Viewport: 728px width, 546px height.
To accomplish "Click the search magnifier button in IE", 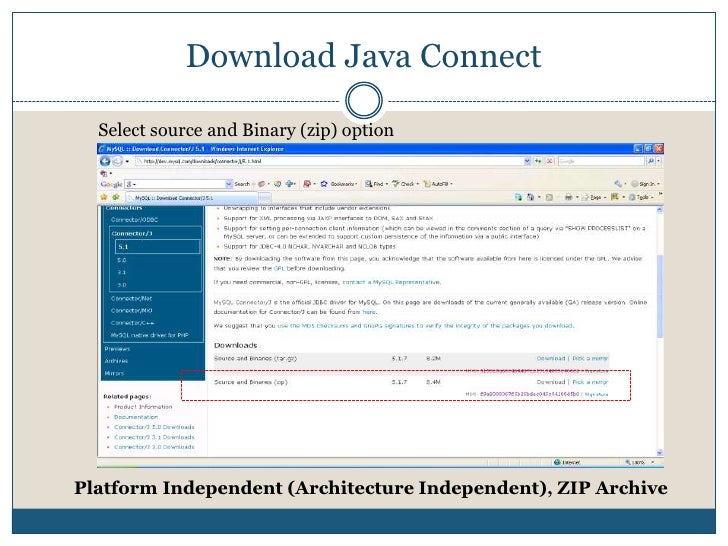I will click(x=651, y=161).
